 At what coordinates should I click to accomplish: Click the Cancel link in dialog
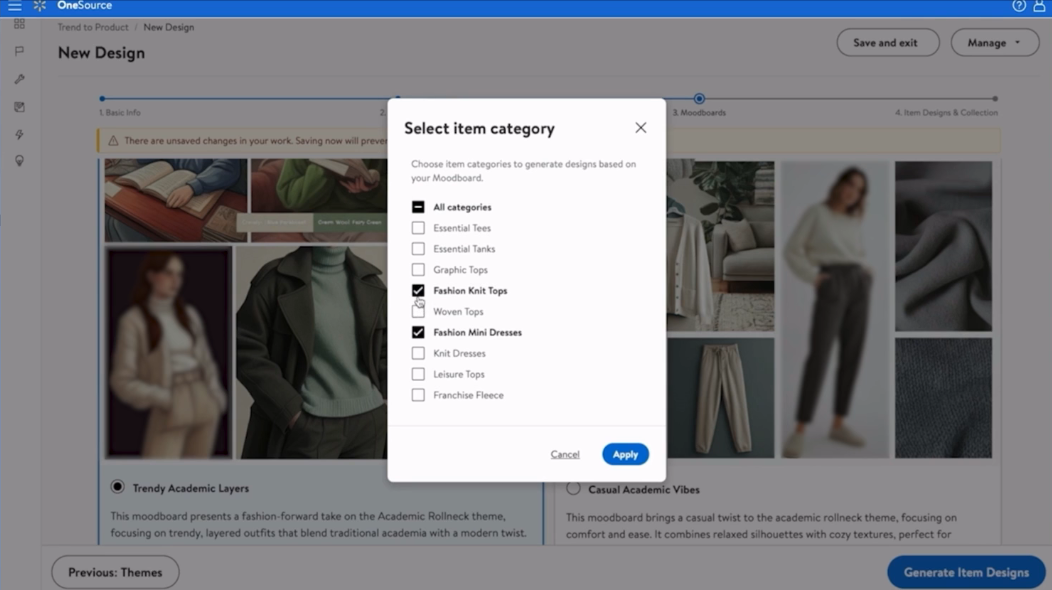565,455
